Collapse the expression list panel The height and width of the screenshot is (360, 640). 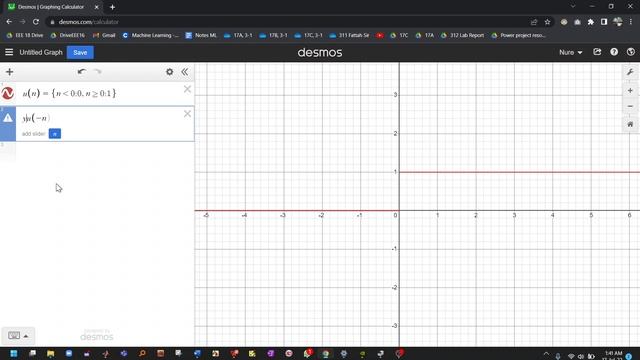(x=185, y=72)
